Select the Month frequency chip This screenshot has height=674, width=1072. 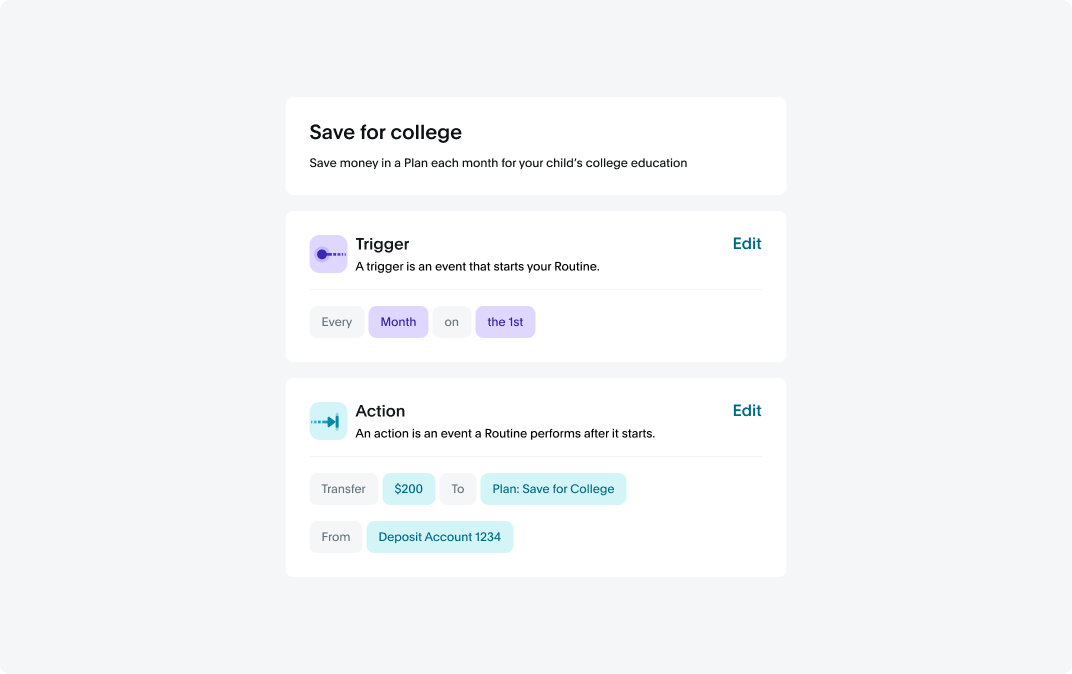398,322
